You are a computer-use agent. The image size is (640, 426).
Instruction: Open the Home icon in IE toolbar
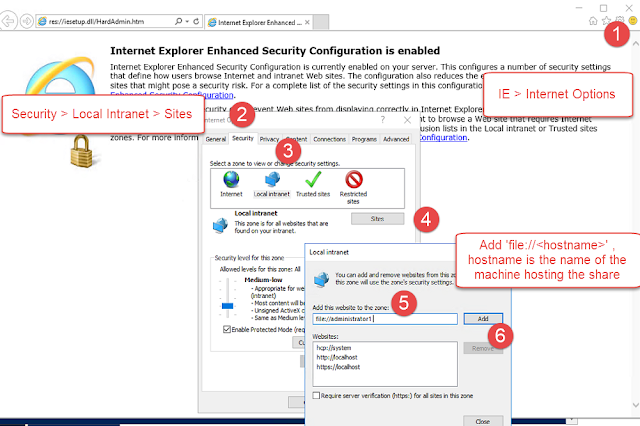(593, 21)
